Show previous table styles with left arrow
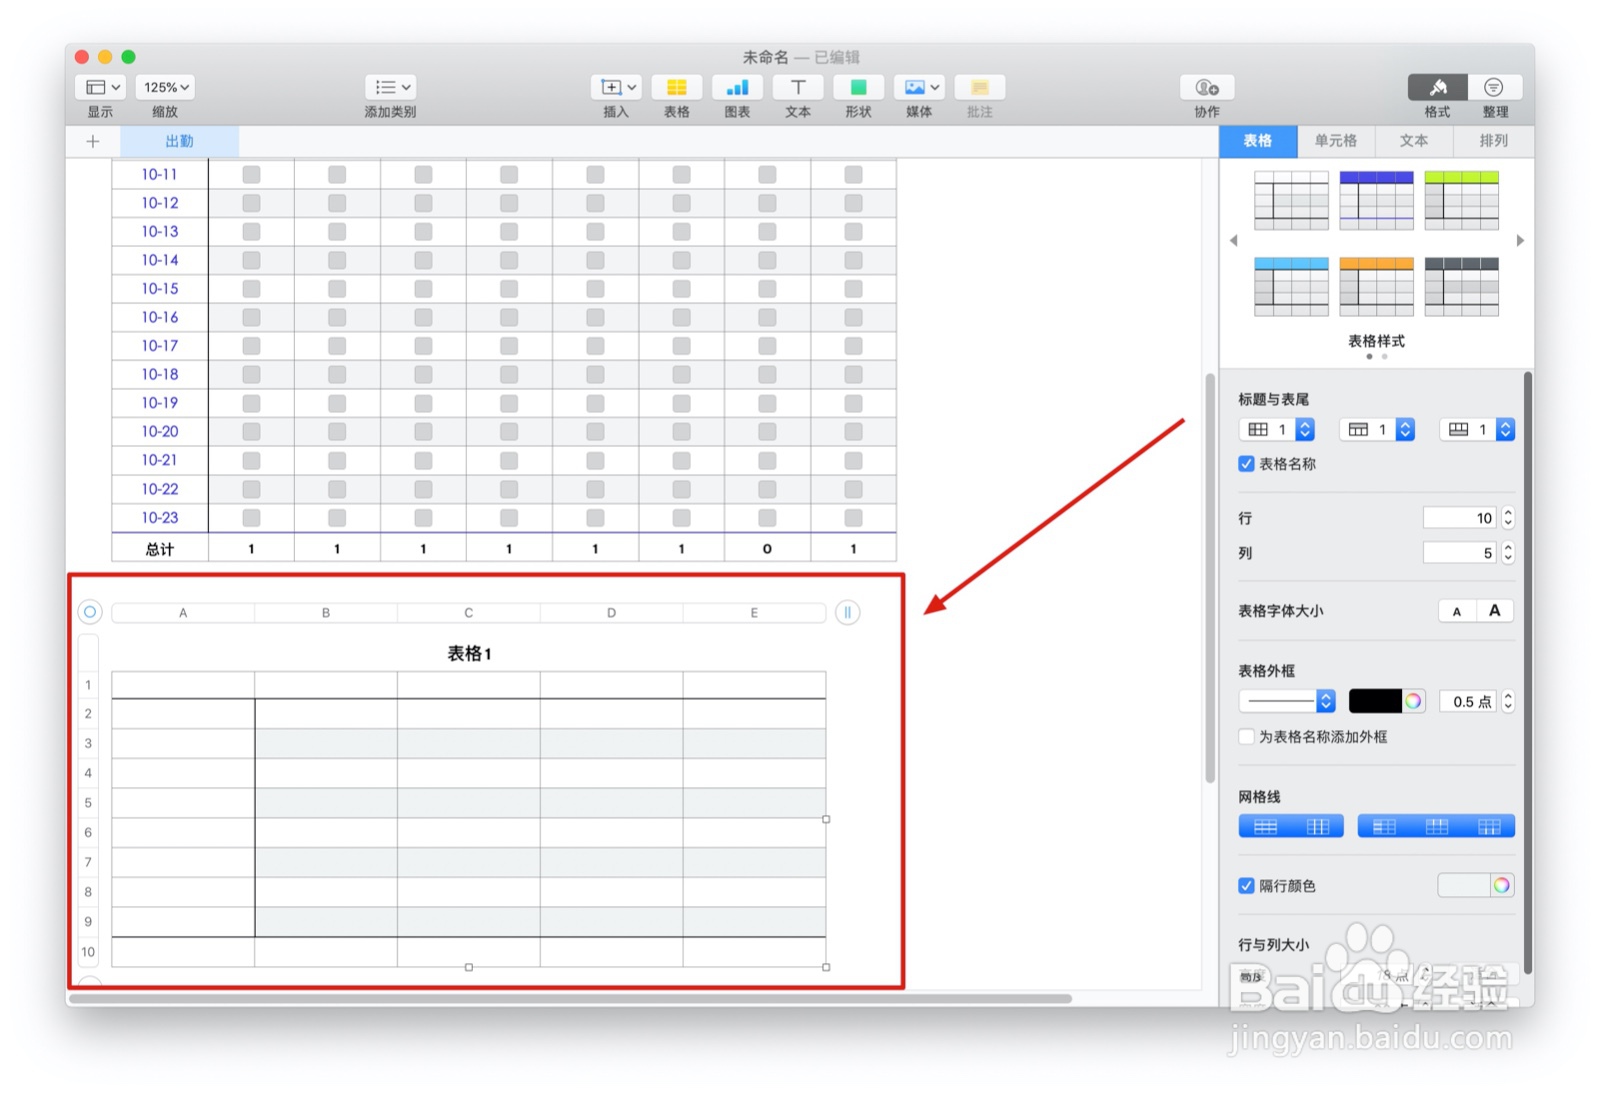 tap(1234, 241)
